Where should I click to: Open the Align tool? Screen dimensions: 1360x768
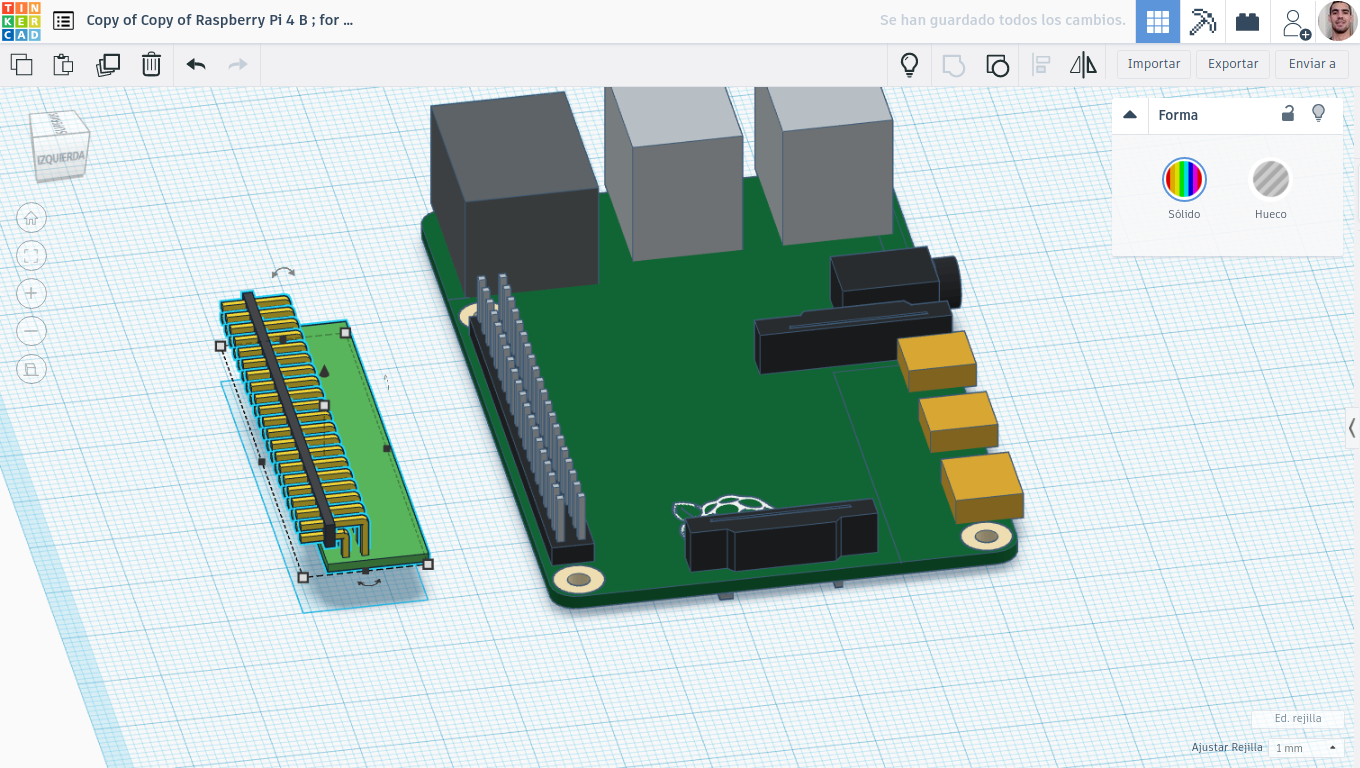1041,65
